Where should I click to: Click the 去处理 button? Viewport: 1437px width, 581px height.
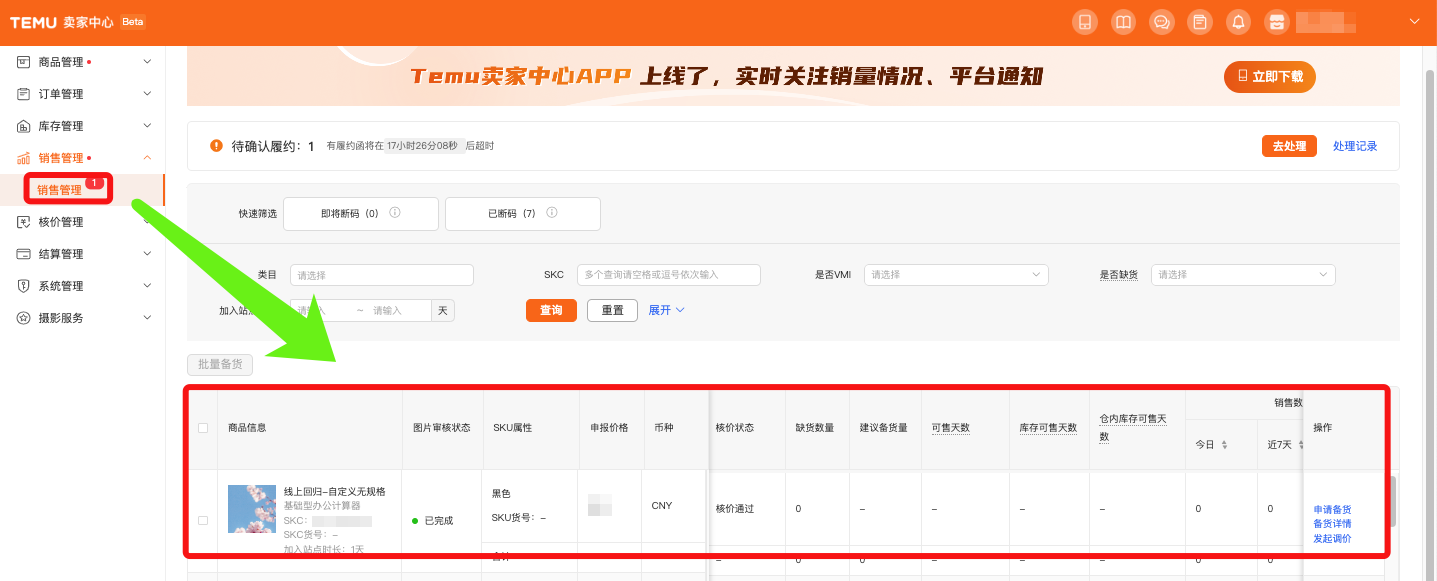tap(1289, 146)
